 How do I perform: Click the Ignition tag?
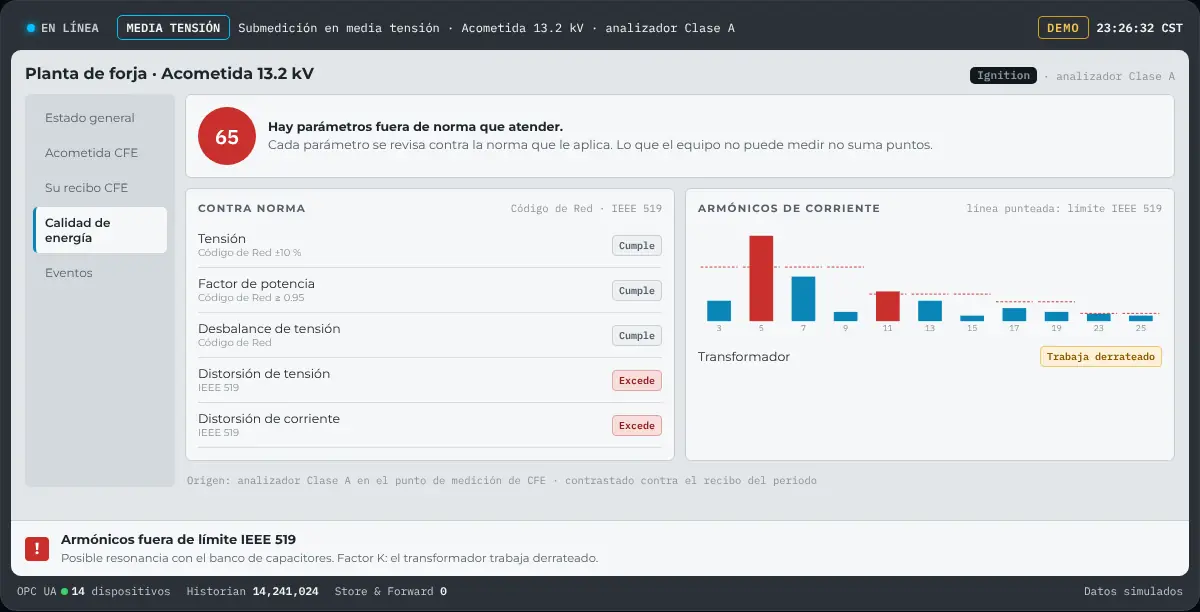(x=1003, y=76)
